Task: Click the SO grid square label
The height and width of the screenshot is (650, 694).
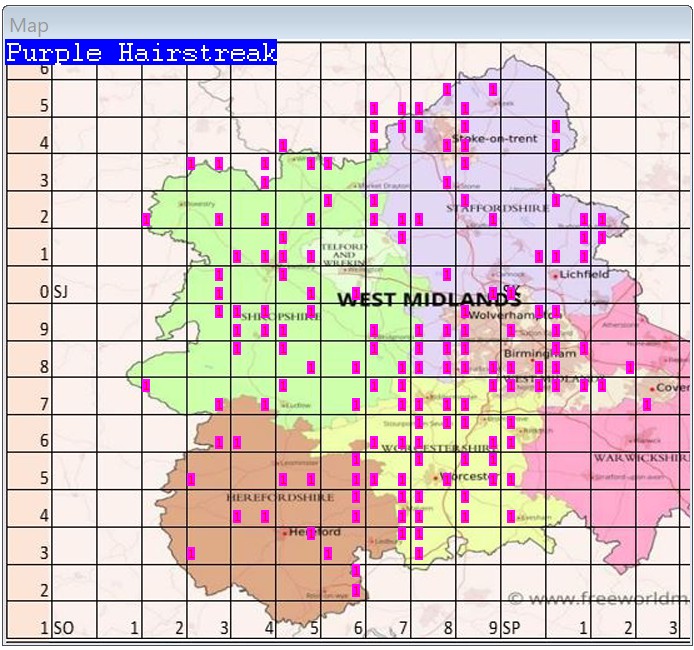Action: pos(63,628)
